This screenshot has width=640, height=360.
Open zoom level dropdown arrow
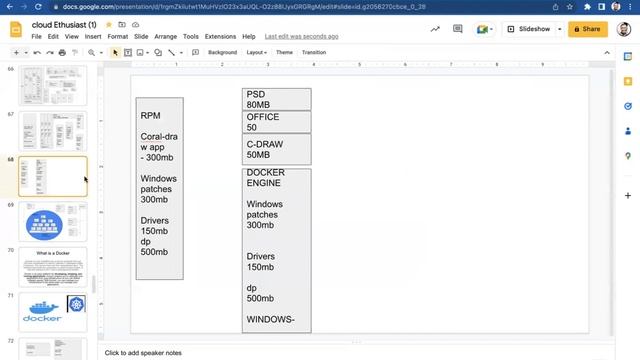point(101,53)
